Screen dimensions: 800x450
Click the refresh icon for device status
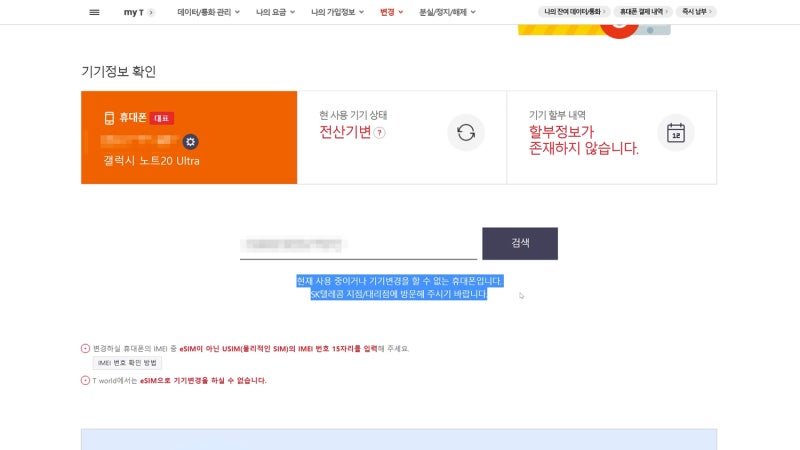coord(466,133)
